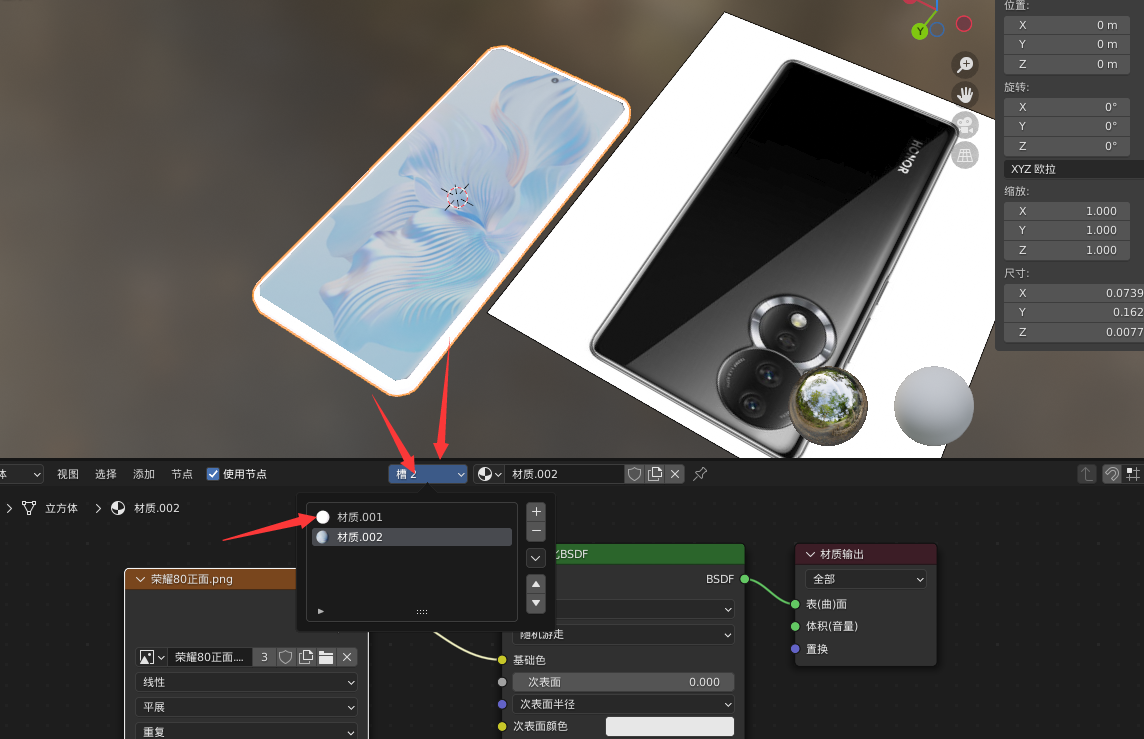Image resolution: width=1144 pixels, height=739 pixels.
Task: Click the 旋转 Z field 0°
Action: [1067, 146]
